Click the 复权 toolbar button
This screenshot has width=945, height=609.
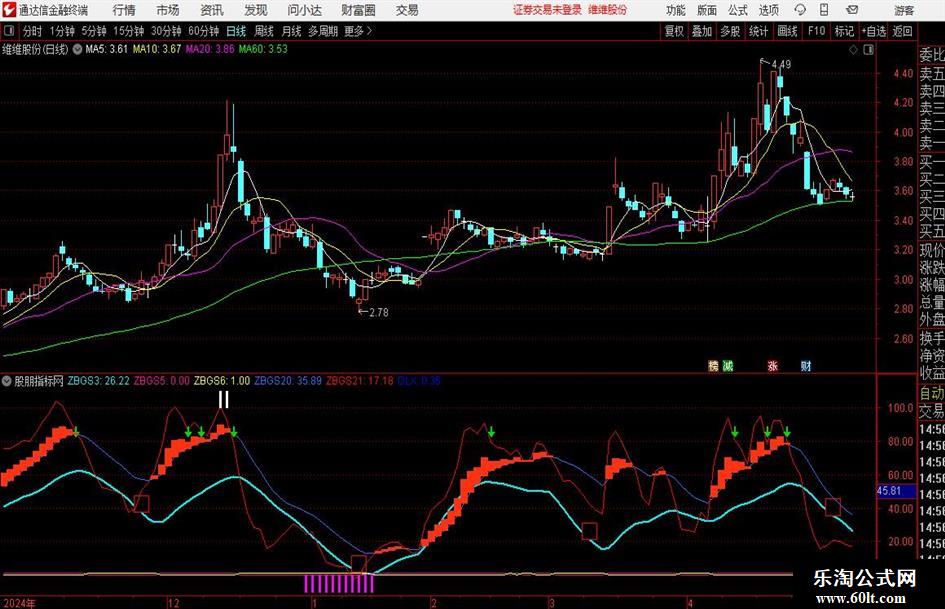click(674, 31)
